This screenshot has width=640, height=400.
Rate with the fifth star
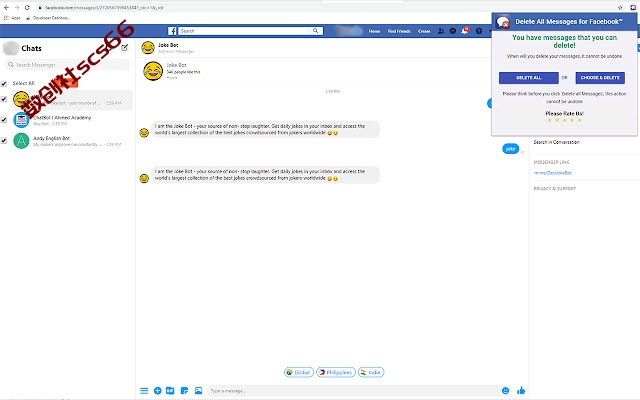pos(579,120)
